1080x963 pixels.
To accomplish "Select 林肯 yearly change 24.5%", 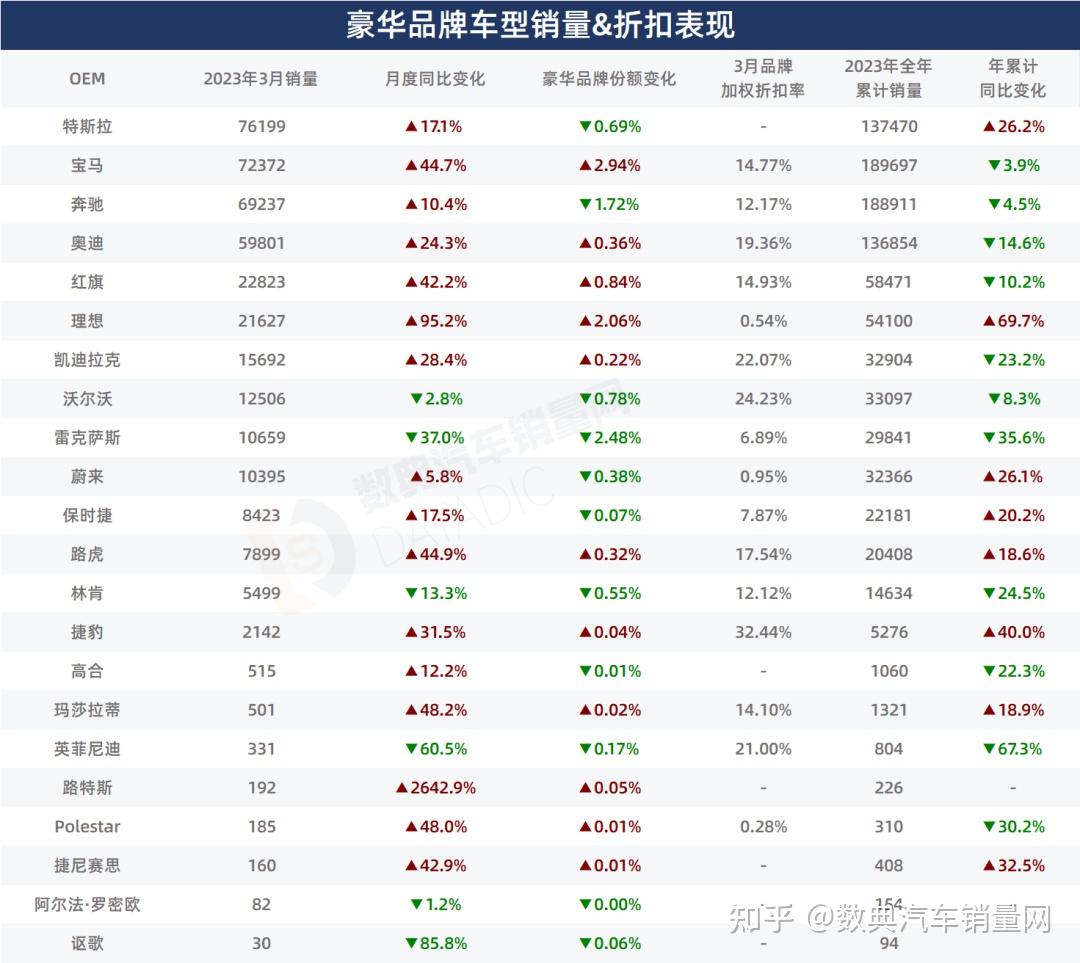I will click(x=1014, y=594).
